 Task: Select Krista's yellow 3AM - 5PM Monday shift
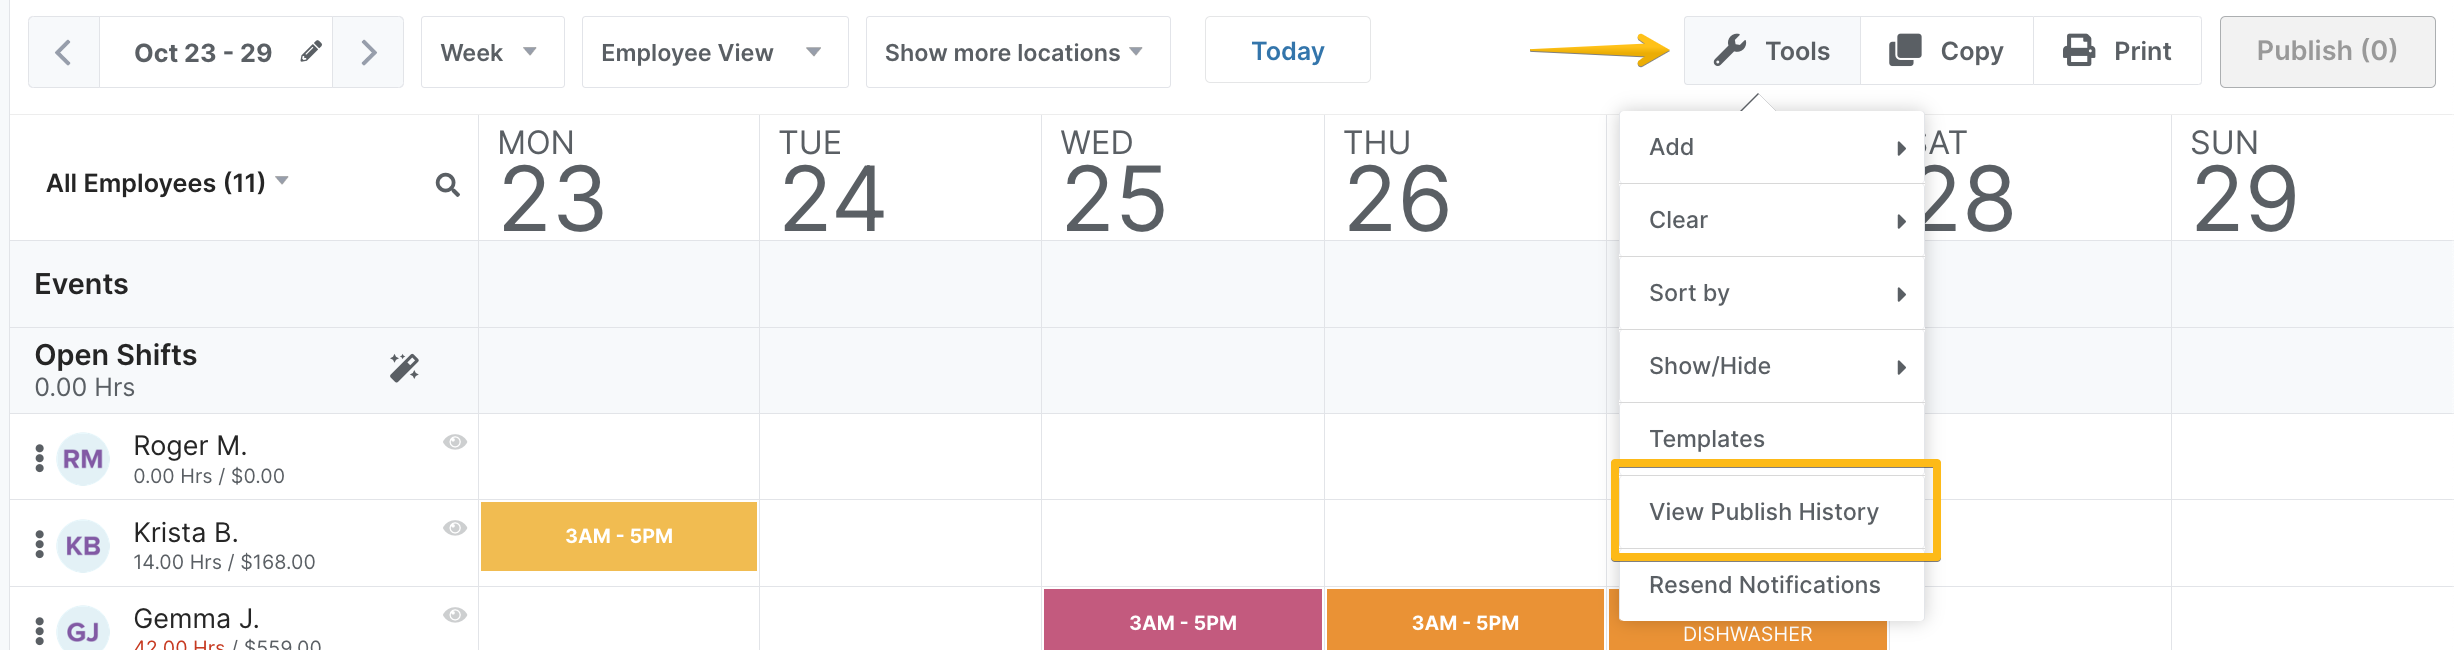(x=619, y=536)
